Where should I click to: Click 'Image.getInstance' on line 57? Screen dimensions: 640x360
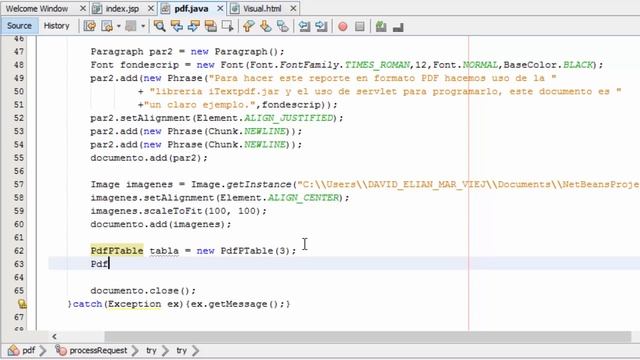click(x=241, y=184)
